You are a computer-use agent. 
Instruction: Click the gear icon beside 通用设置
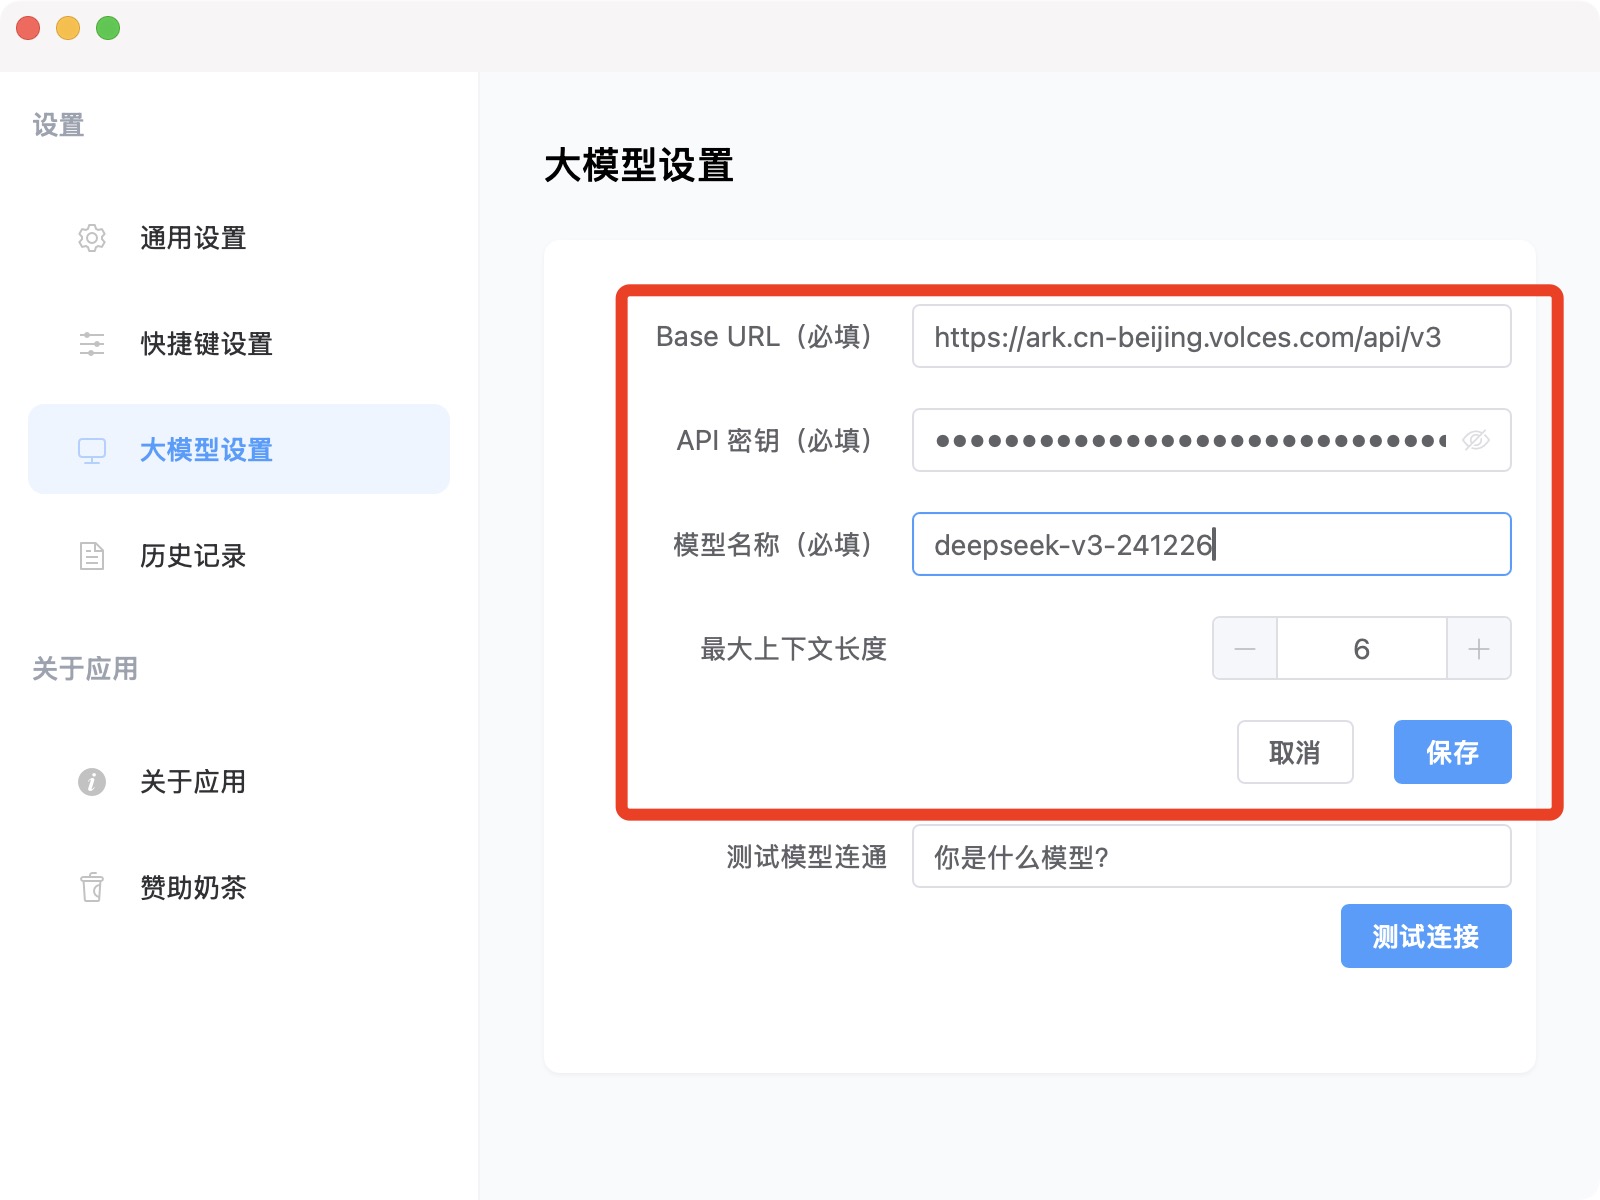92,238
